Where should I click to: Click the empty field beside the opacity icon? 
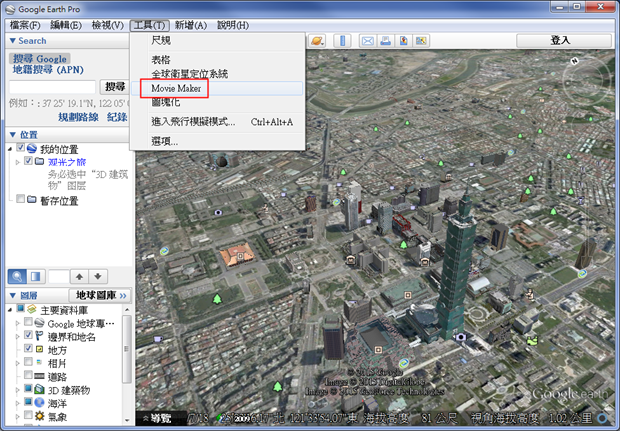coord(59,276)
